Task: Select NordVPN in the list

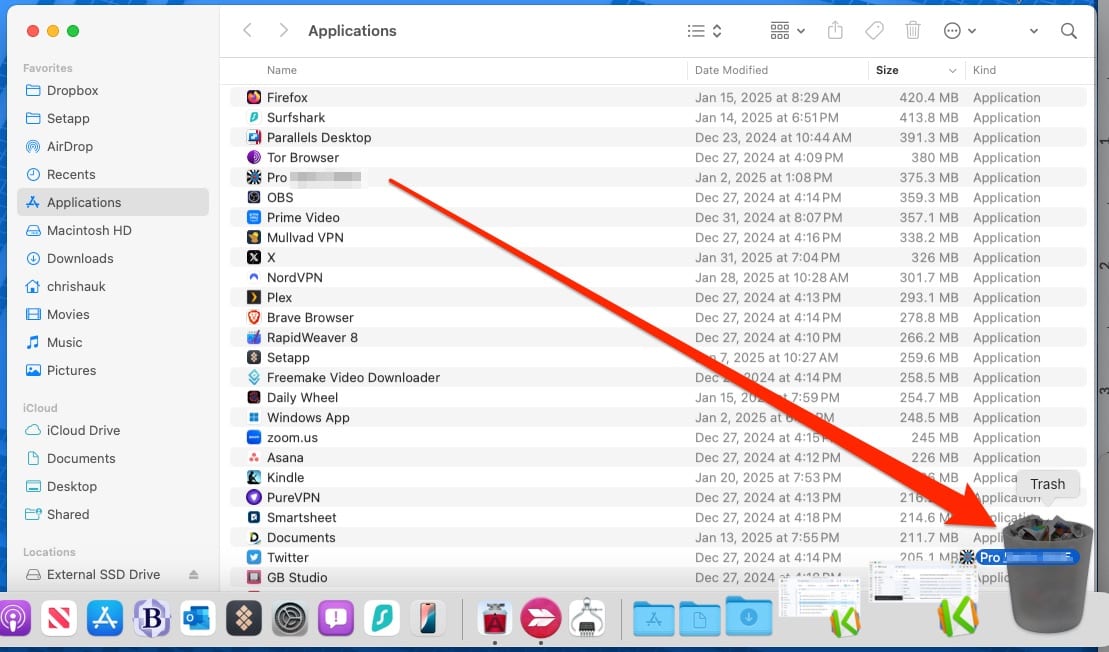Action: (x=658, y=277)
